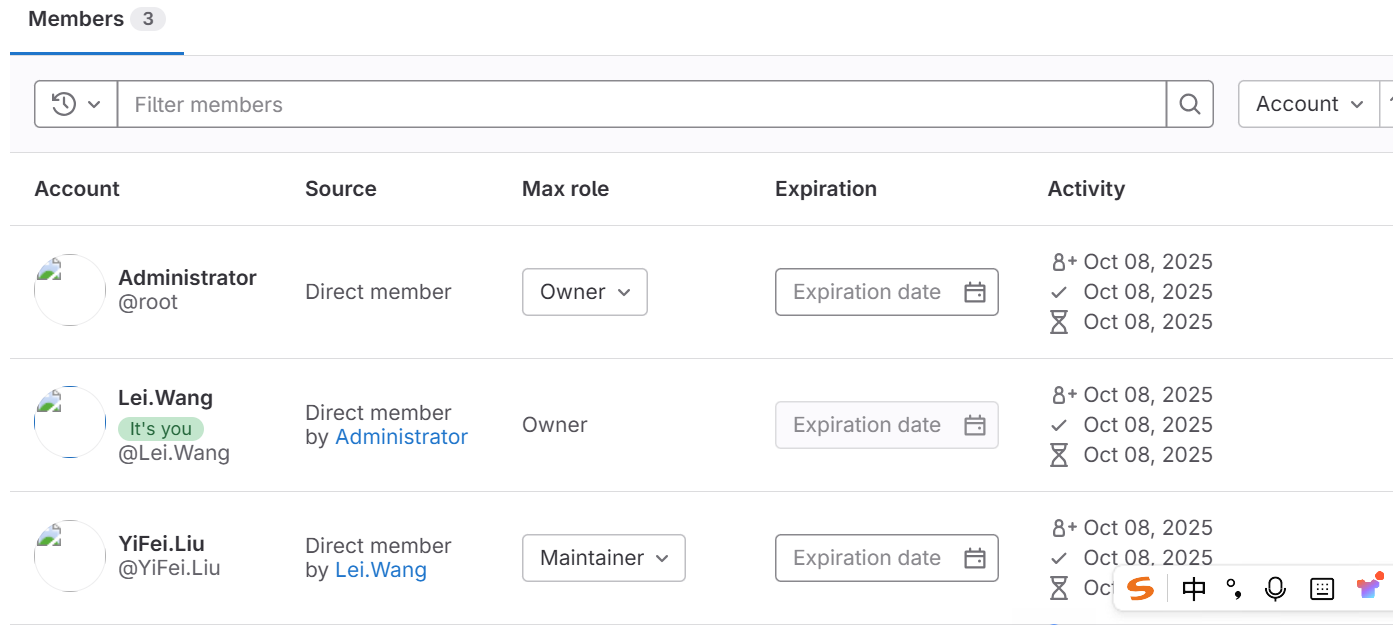The height and width of the screenshot is (625, 1393).
Task: Focus the Filter members search field
Action: (x=640, y=104)
